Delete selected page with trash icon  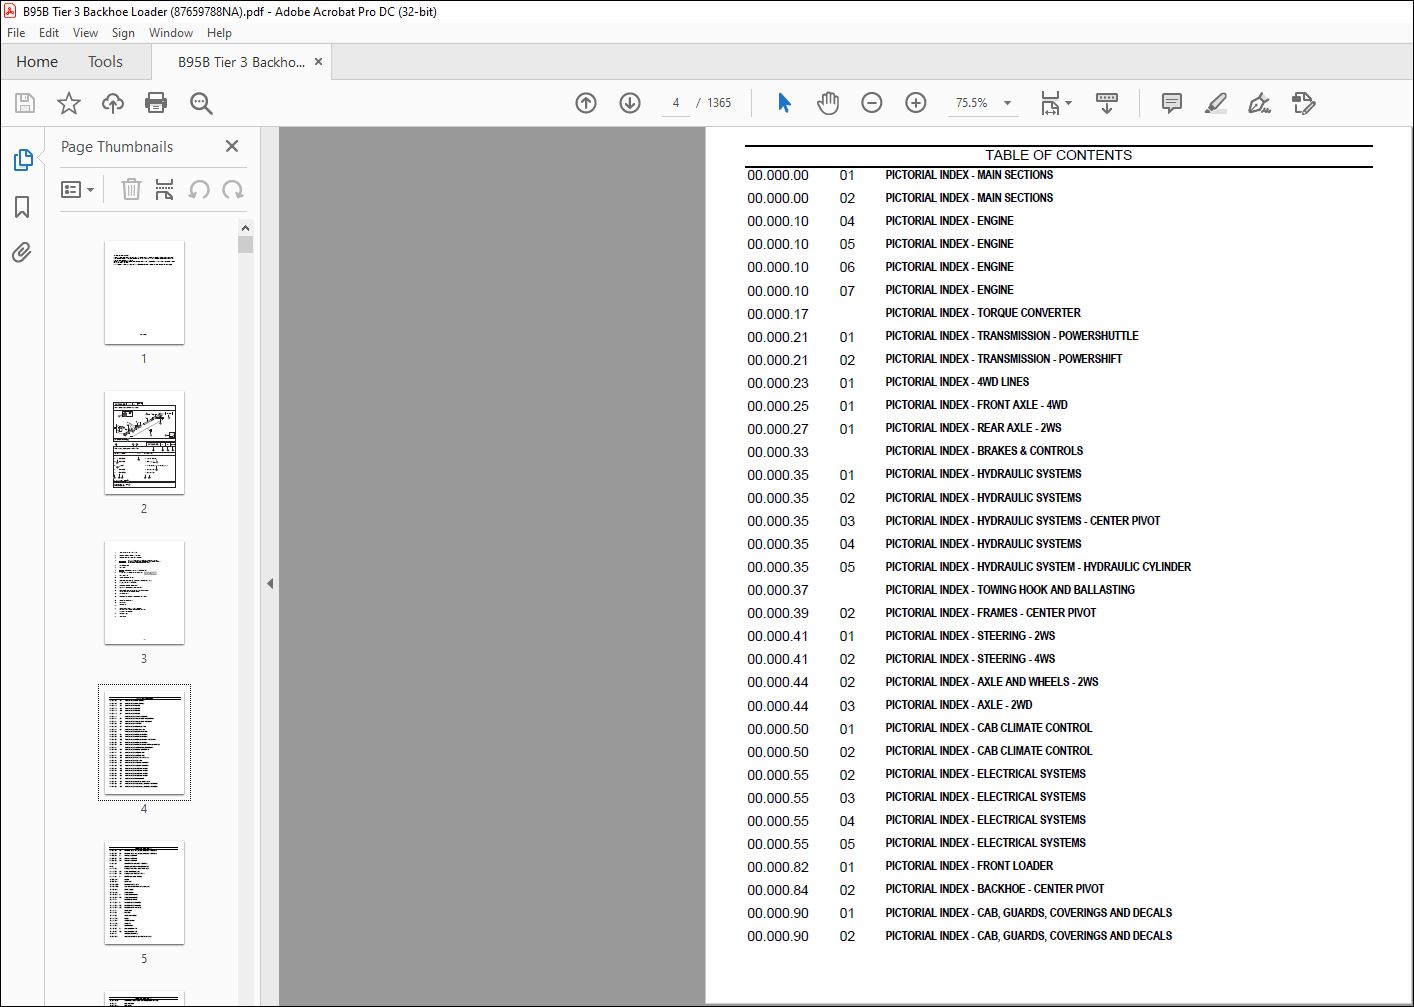(131, 189)
